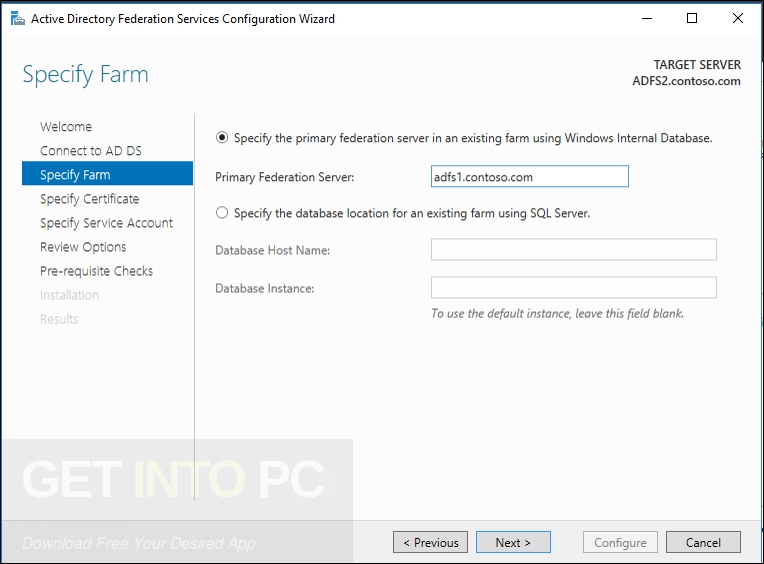Image resolution: width=764 pixels, height=564 pixels.
Task: Click the Database Host Name field
Action: 573,249
